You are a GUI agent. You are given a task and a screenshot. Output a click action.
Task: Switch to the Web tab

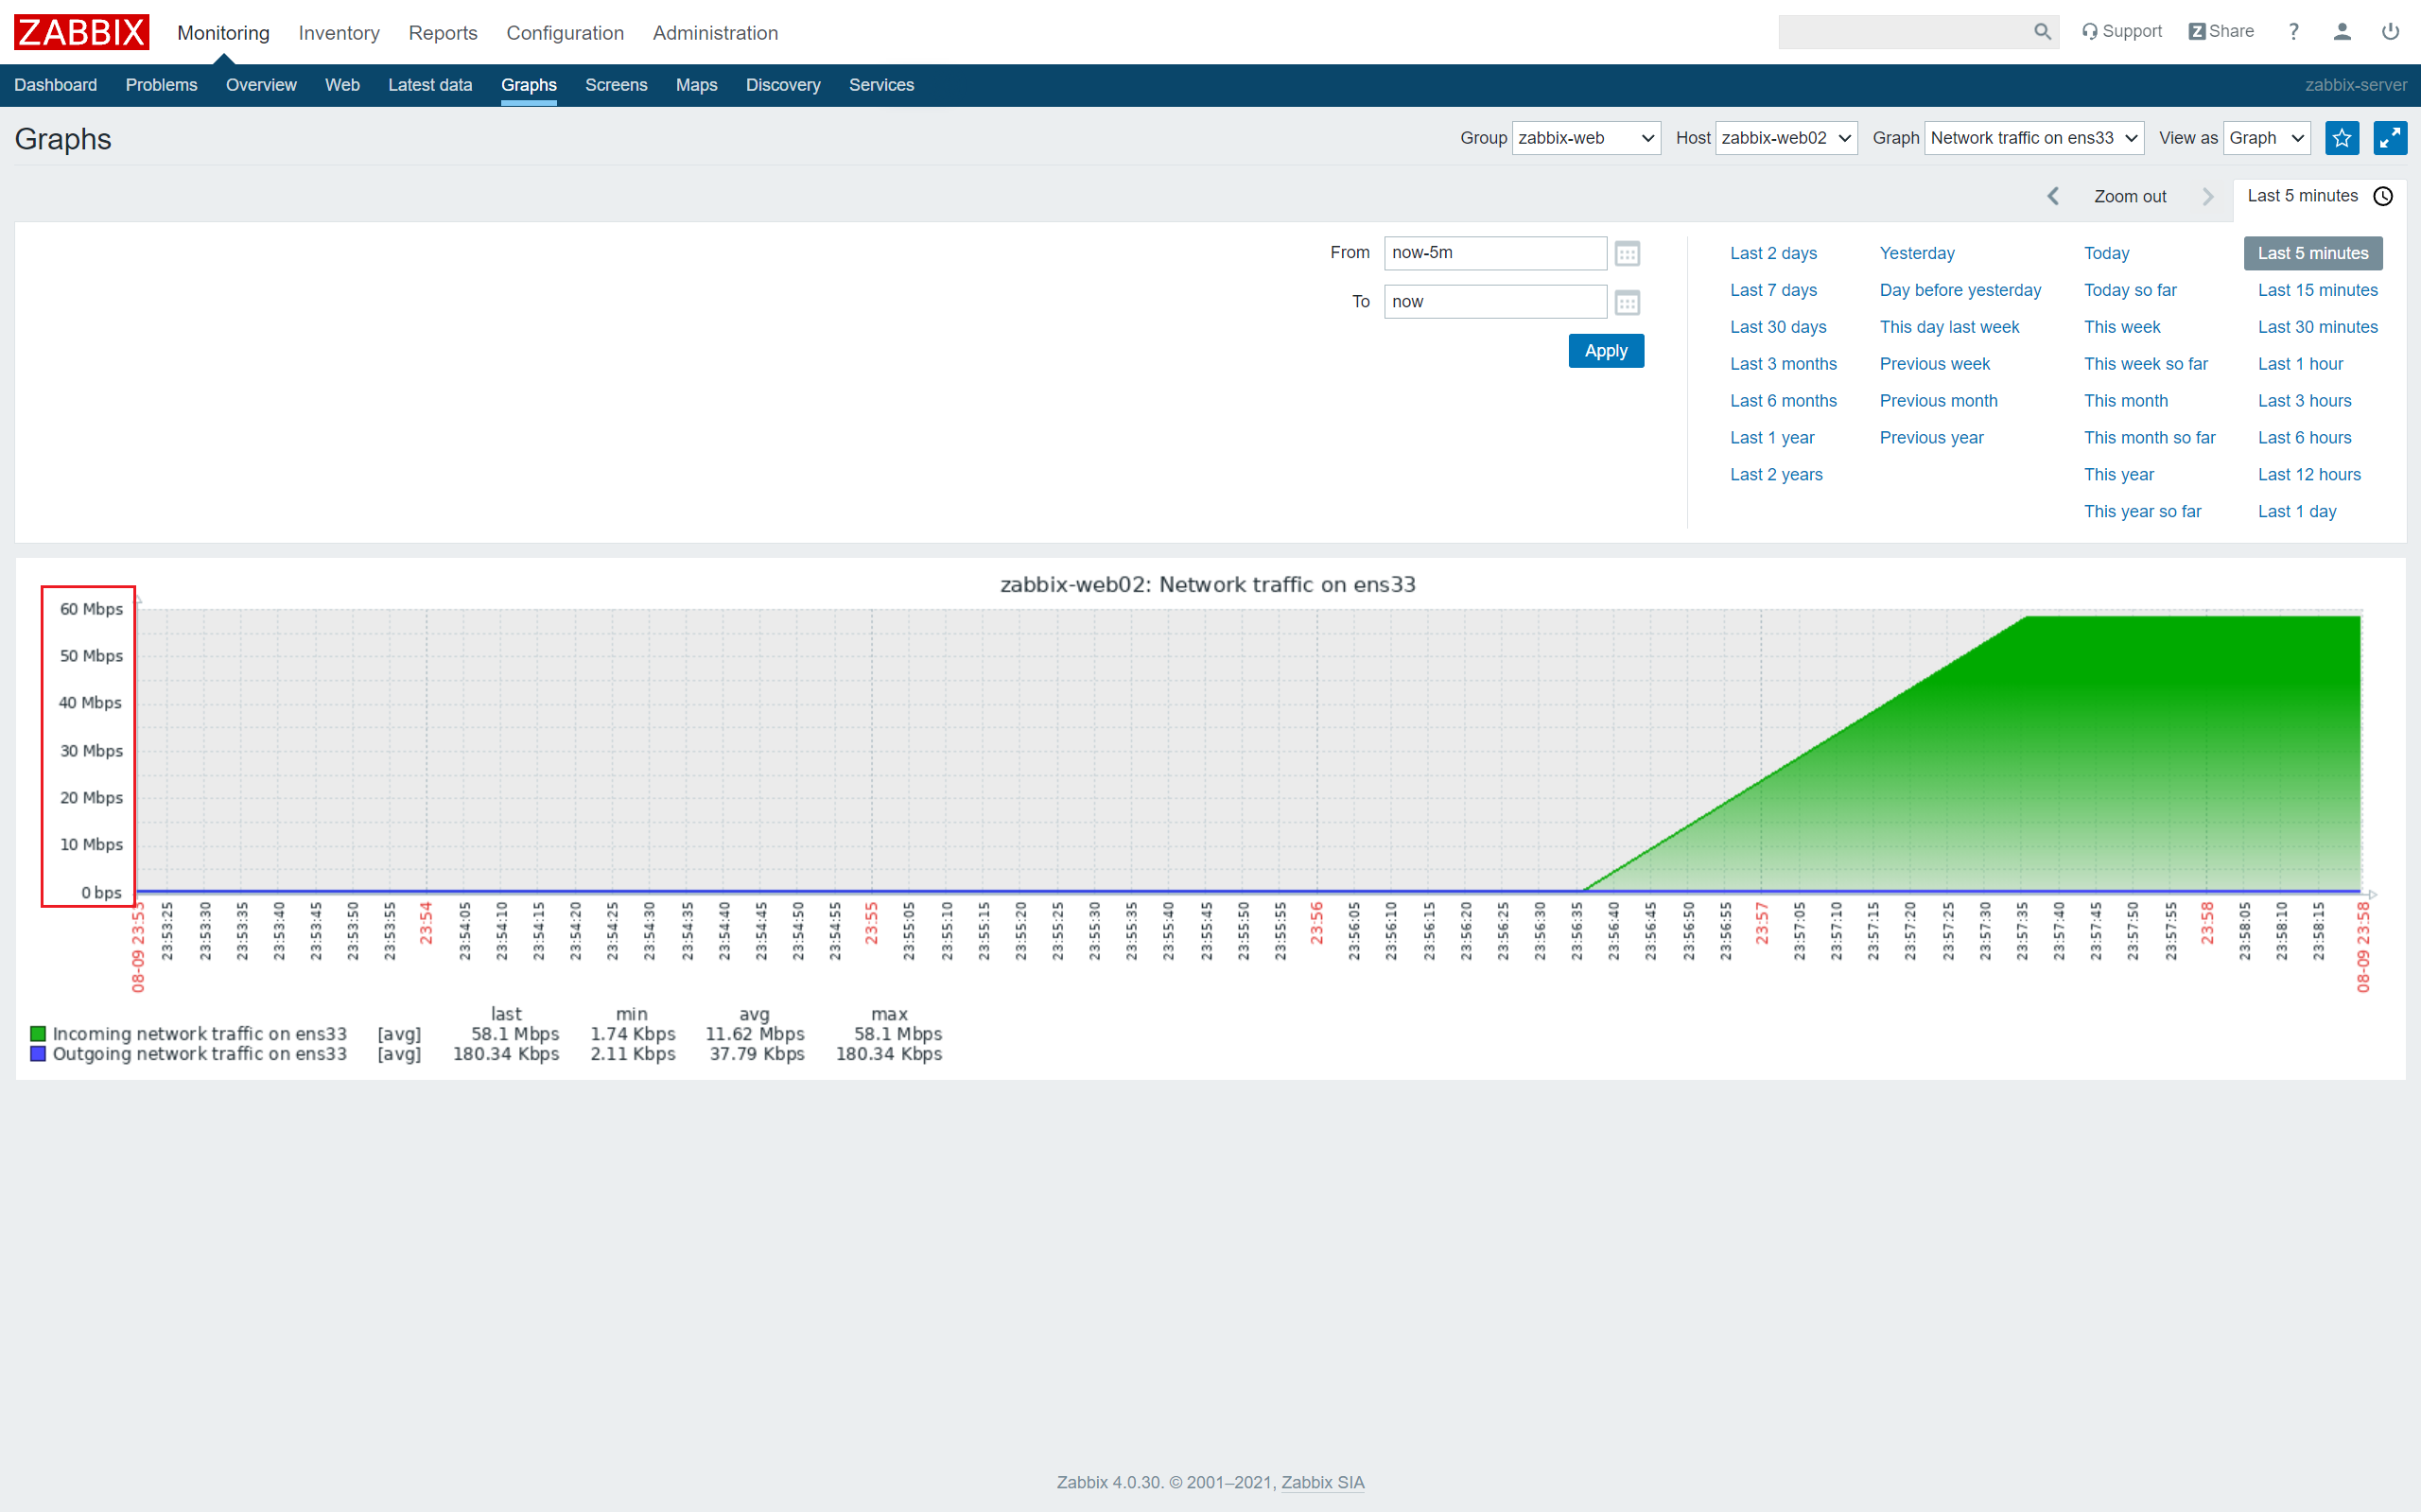tap(342, 85)
